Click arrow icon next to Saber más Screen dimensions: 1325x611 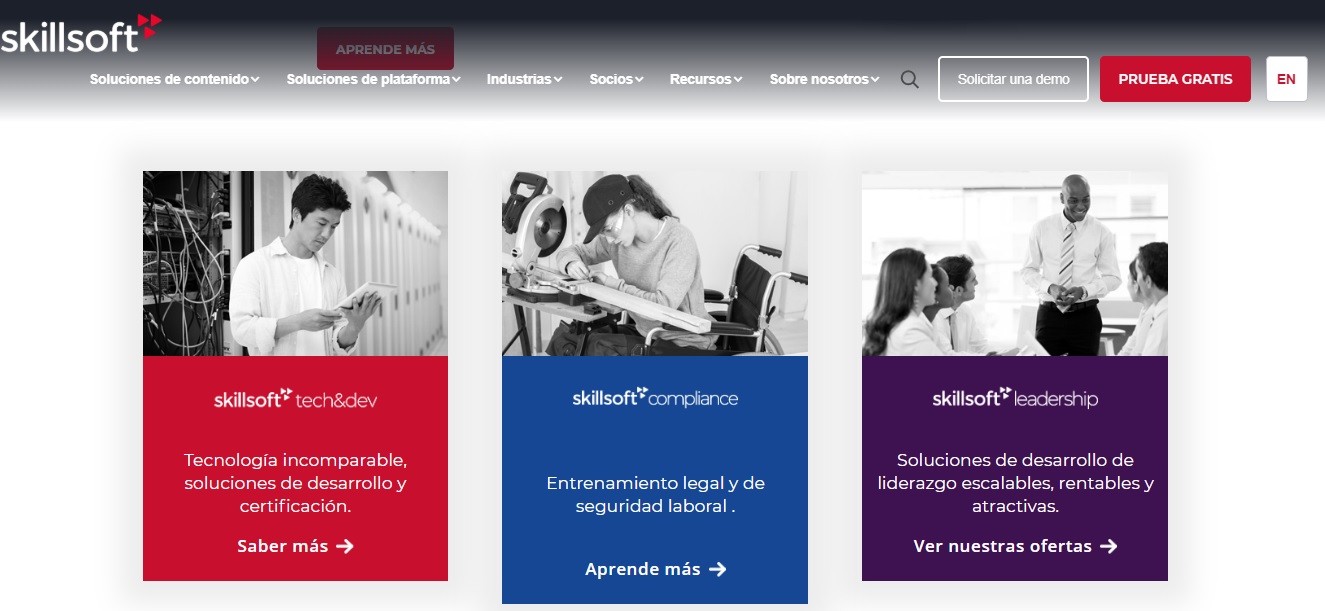[x=345, y=546]
